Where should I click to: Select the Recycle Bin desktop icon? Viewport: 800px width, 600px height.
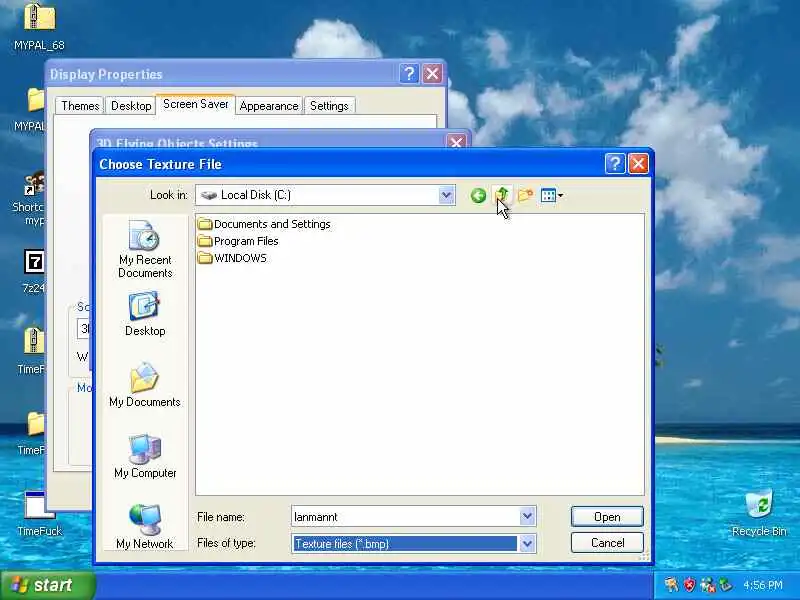click(x=759, y=513)
